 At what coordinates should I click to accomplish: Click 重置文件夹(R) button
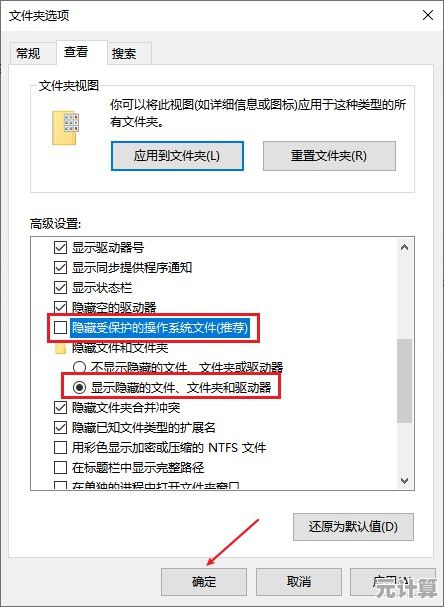coord(329,156)
